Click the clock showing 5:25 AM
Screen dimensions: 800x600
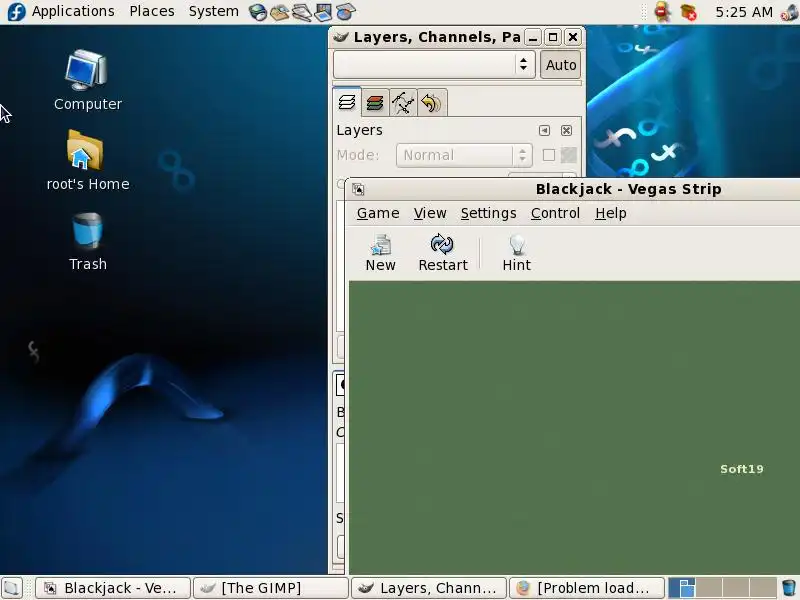point(743,12)
